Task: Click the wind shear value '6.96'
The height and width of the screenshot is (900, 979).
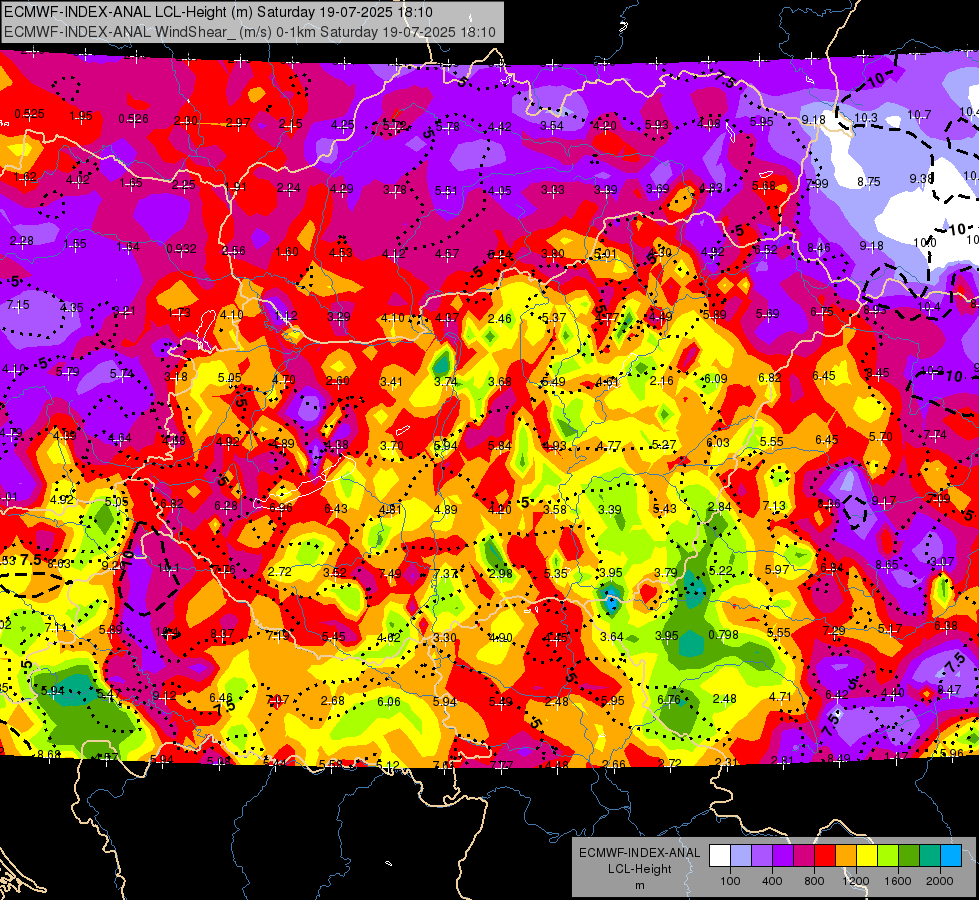Action: pyautogui.click(x=280, y=507)
